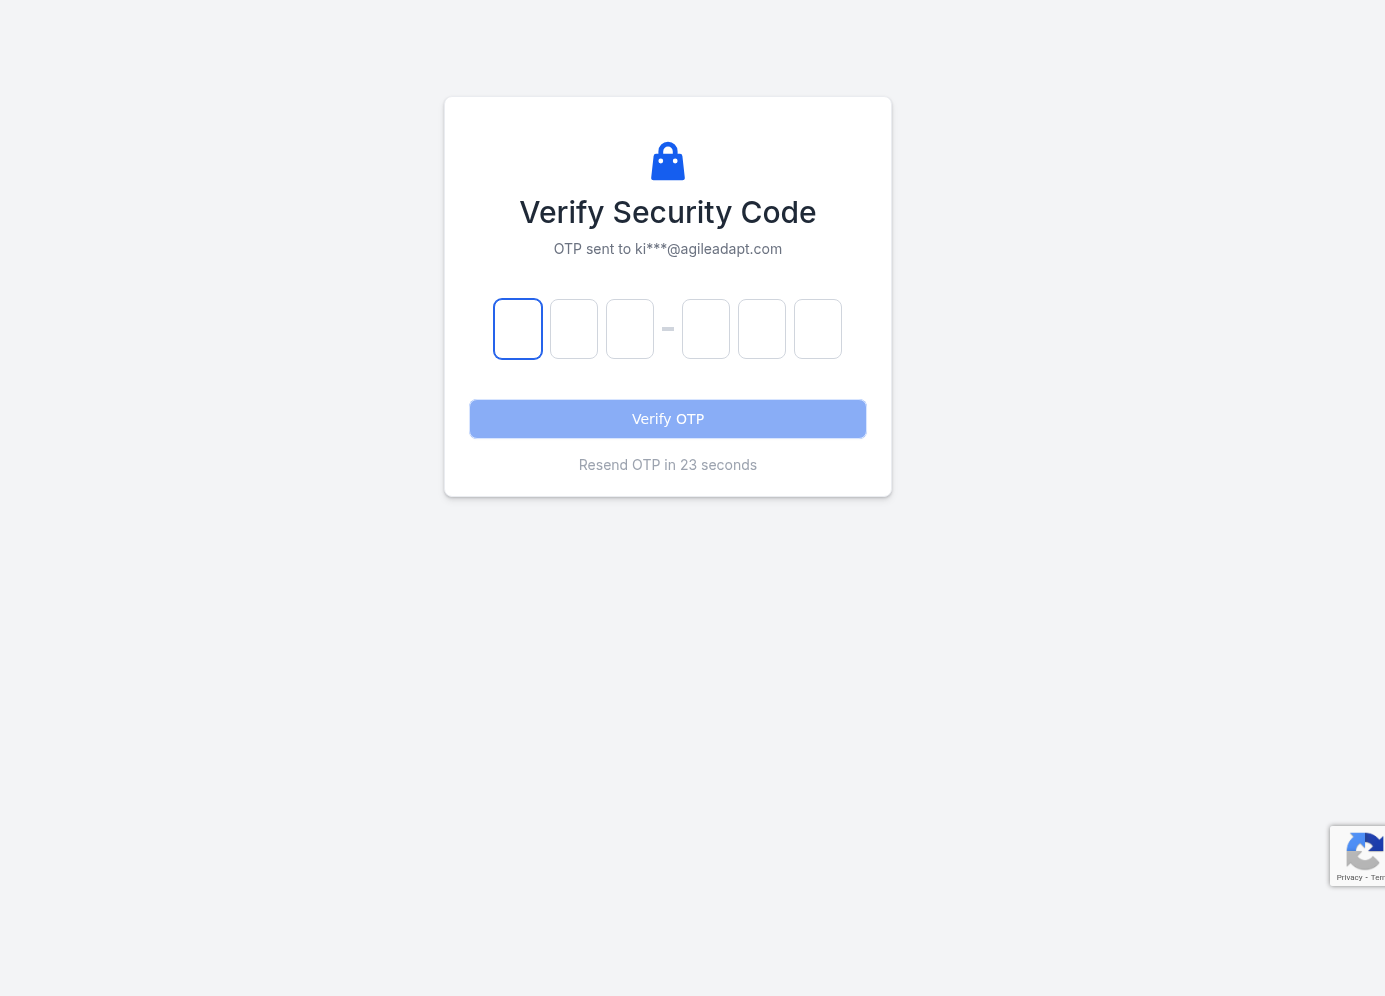Open the reCAPTCHA Terms link
The width and height of the screenshot is (1385, 996).
tap(1377, 878)
